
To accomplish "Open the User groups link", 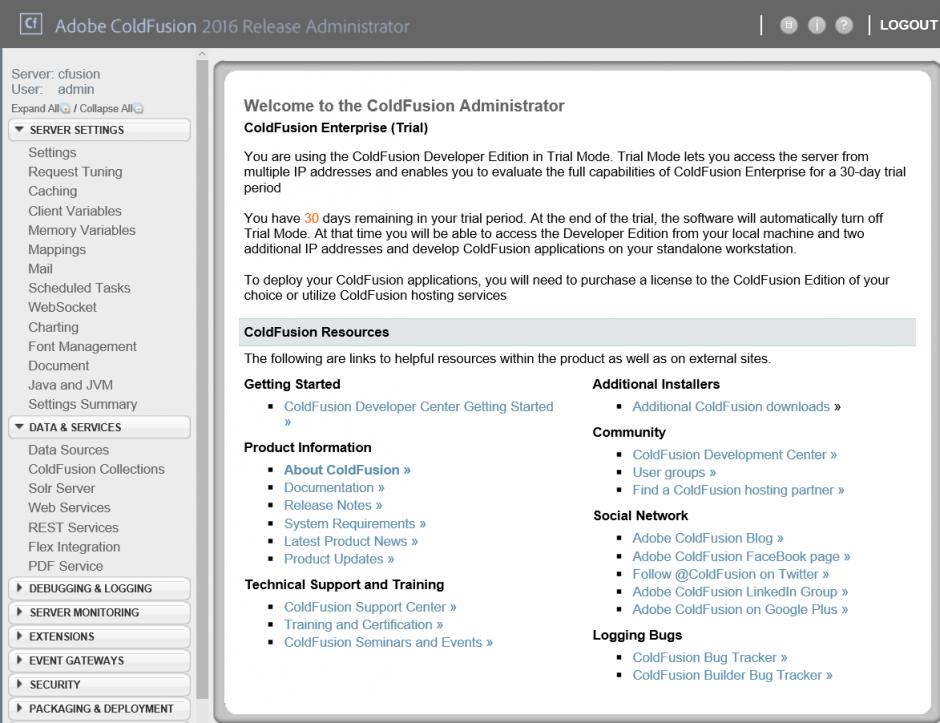I will (674, 473).
